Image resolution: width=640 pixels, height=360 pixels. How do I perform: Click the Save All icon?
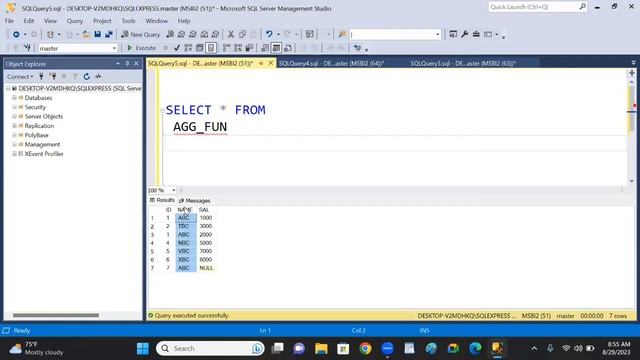[x=109, y=35]
